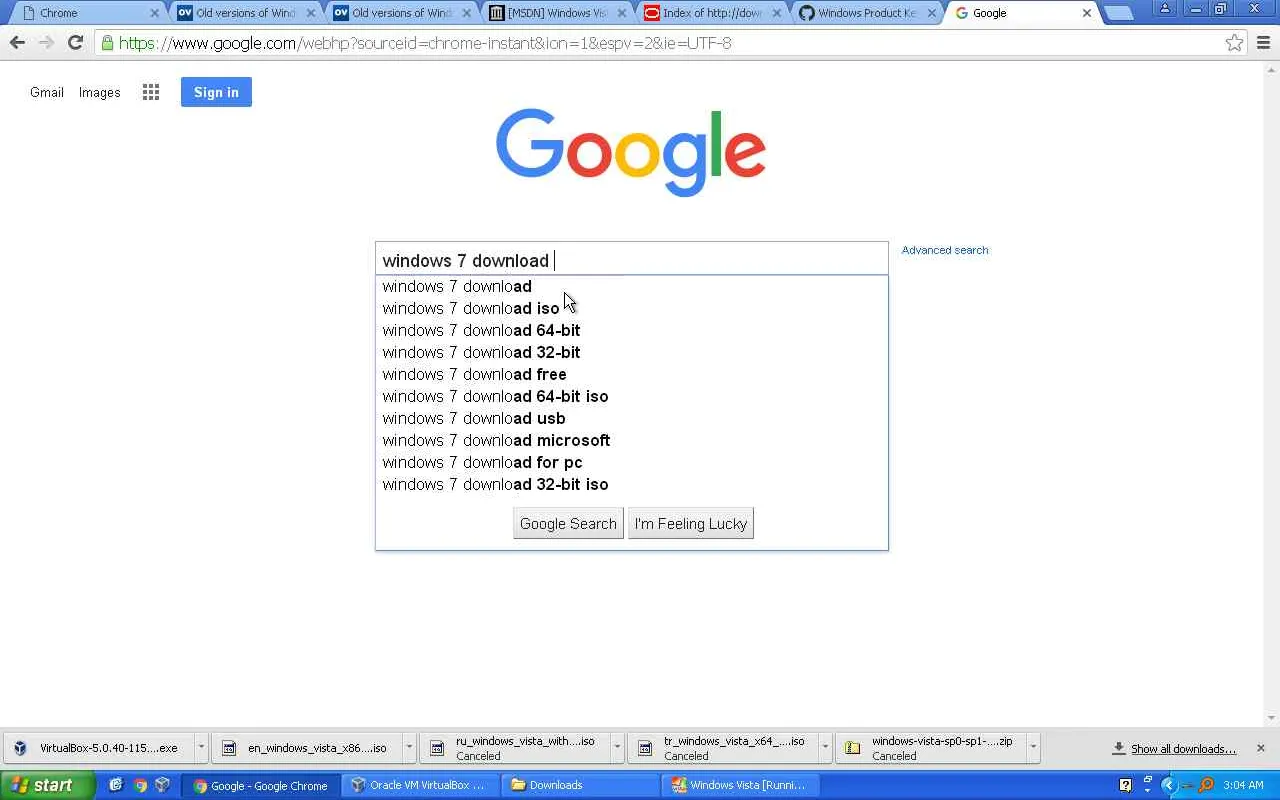Screen dimensions: 1280x800
Task: Open the Gmail link
Action: pyautogui.click(x=47, y=92)
